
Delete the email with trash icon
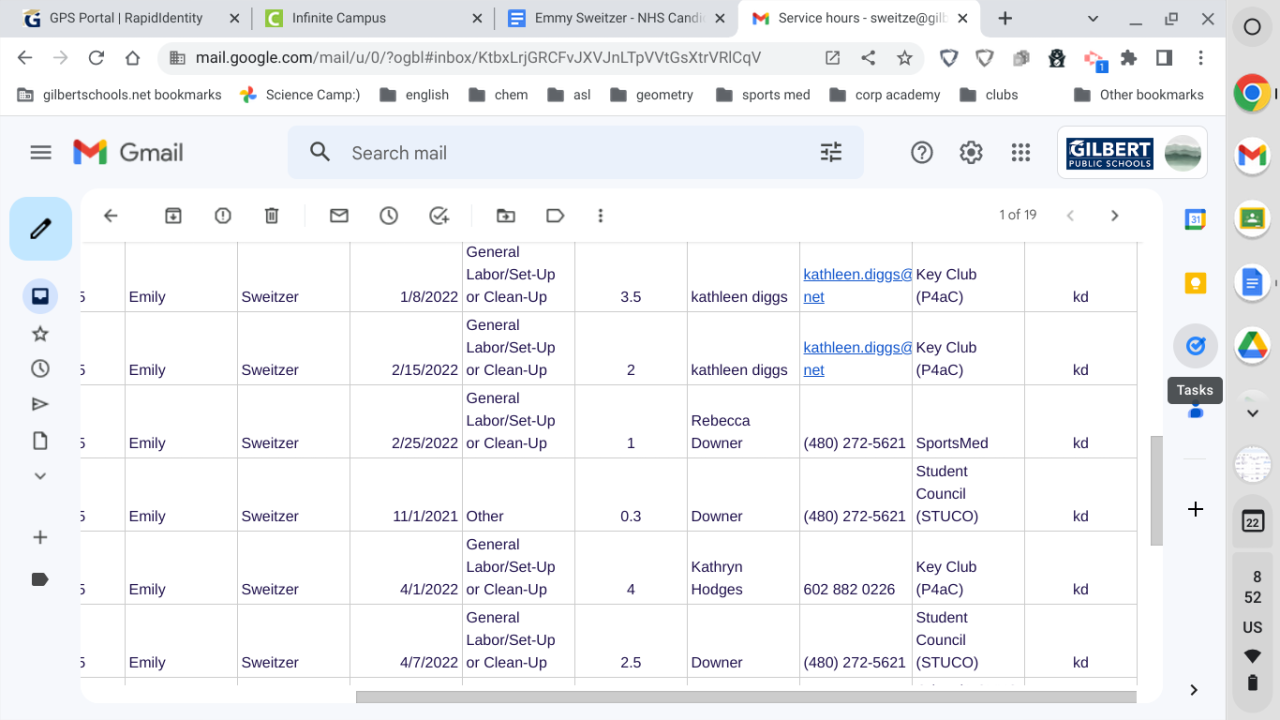tap(271, 215)
